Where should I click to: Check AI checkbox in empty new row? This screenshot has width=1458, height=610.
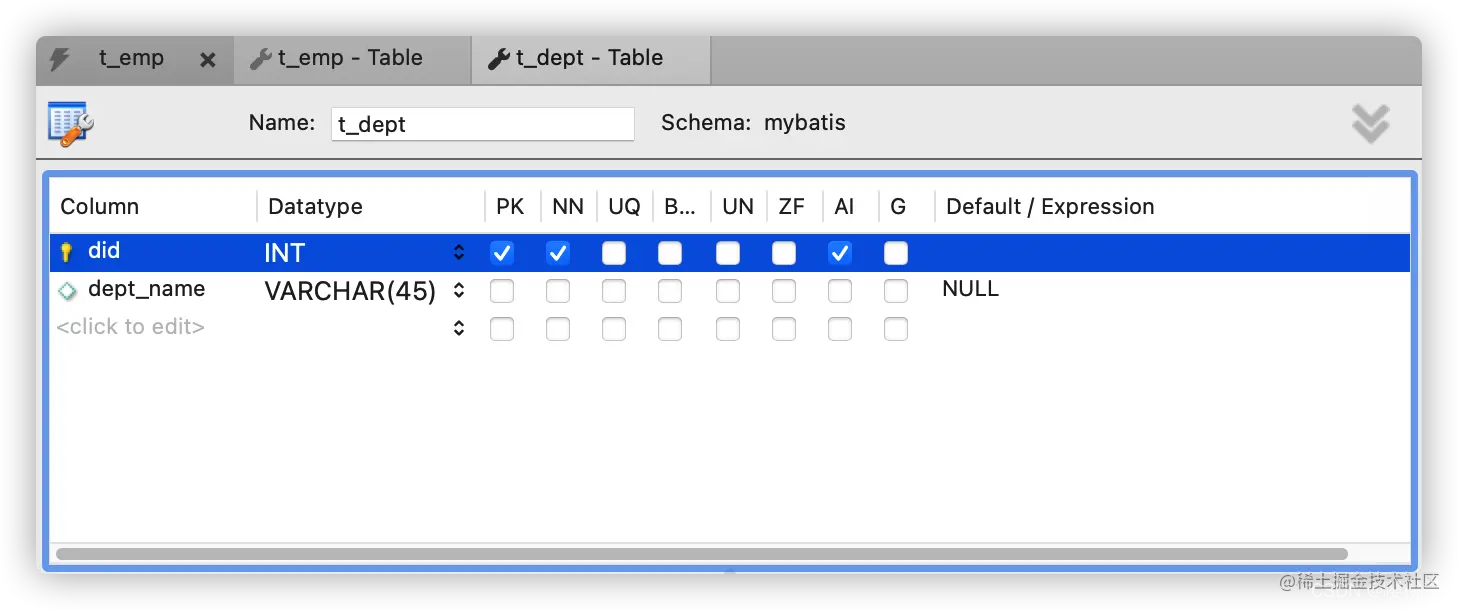point(840,329)
